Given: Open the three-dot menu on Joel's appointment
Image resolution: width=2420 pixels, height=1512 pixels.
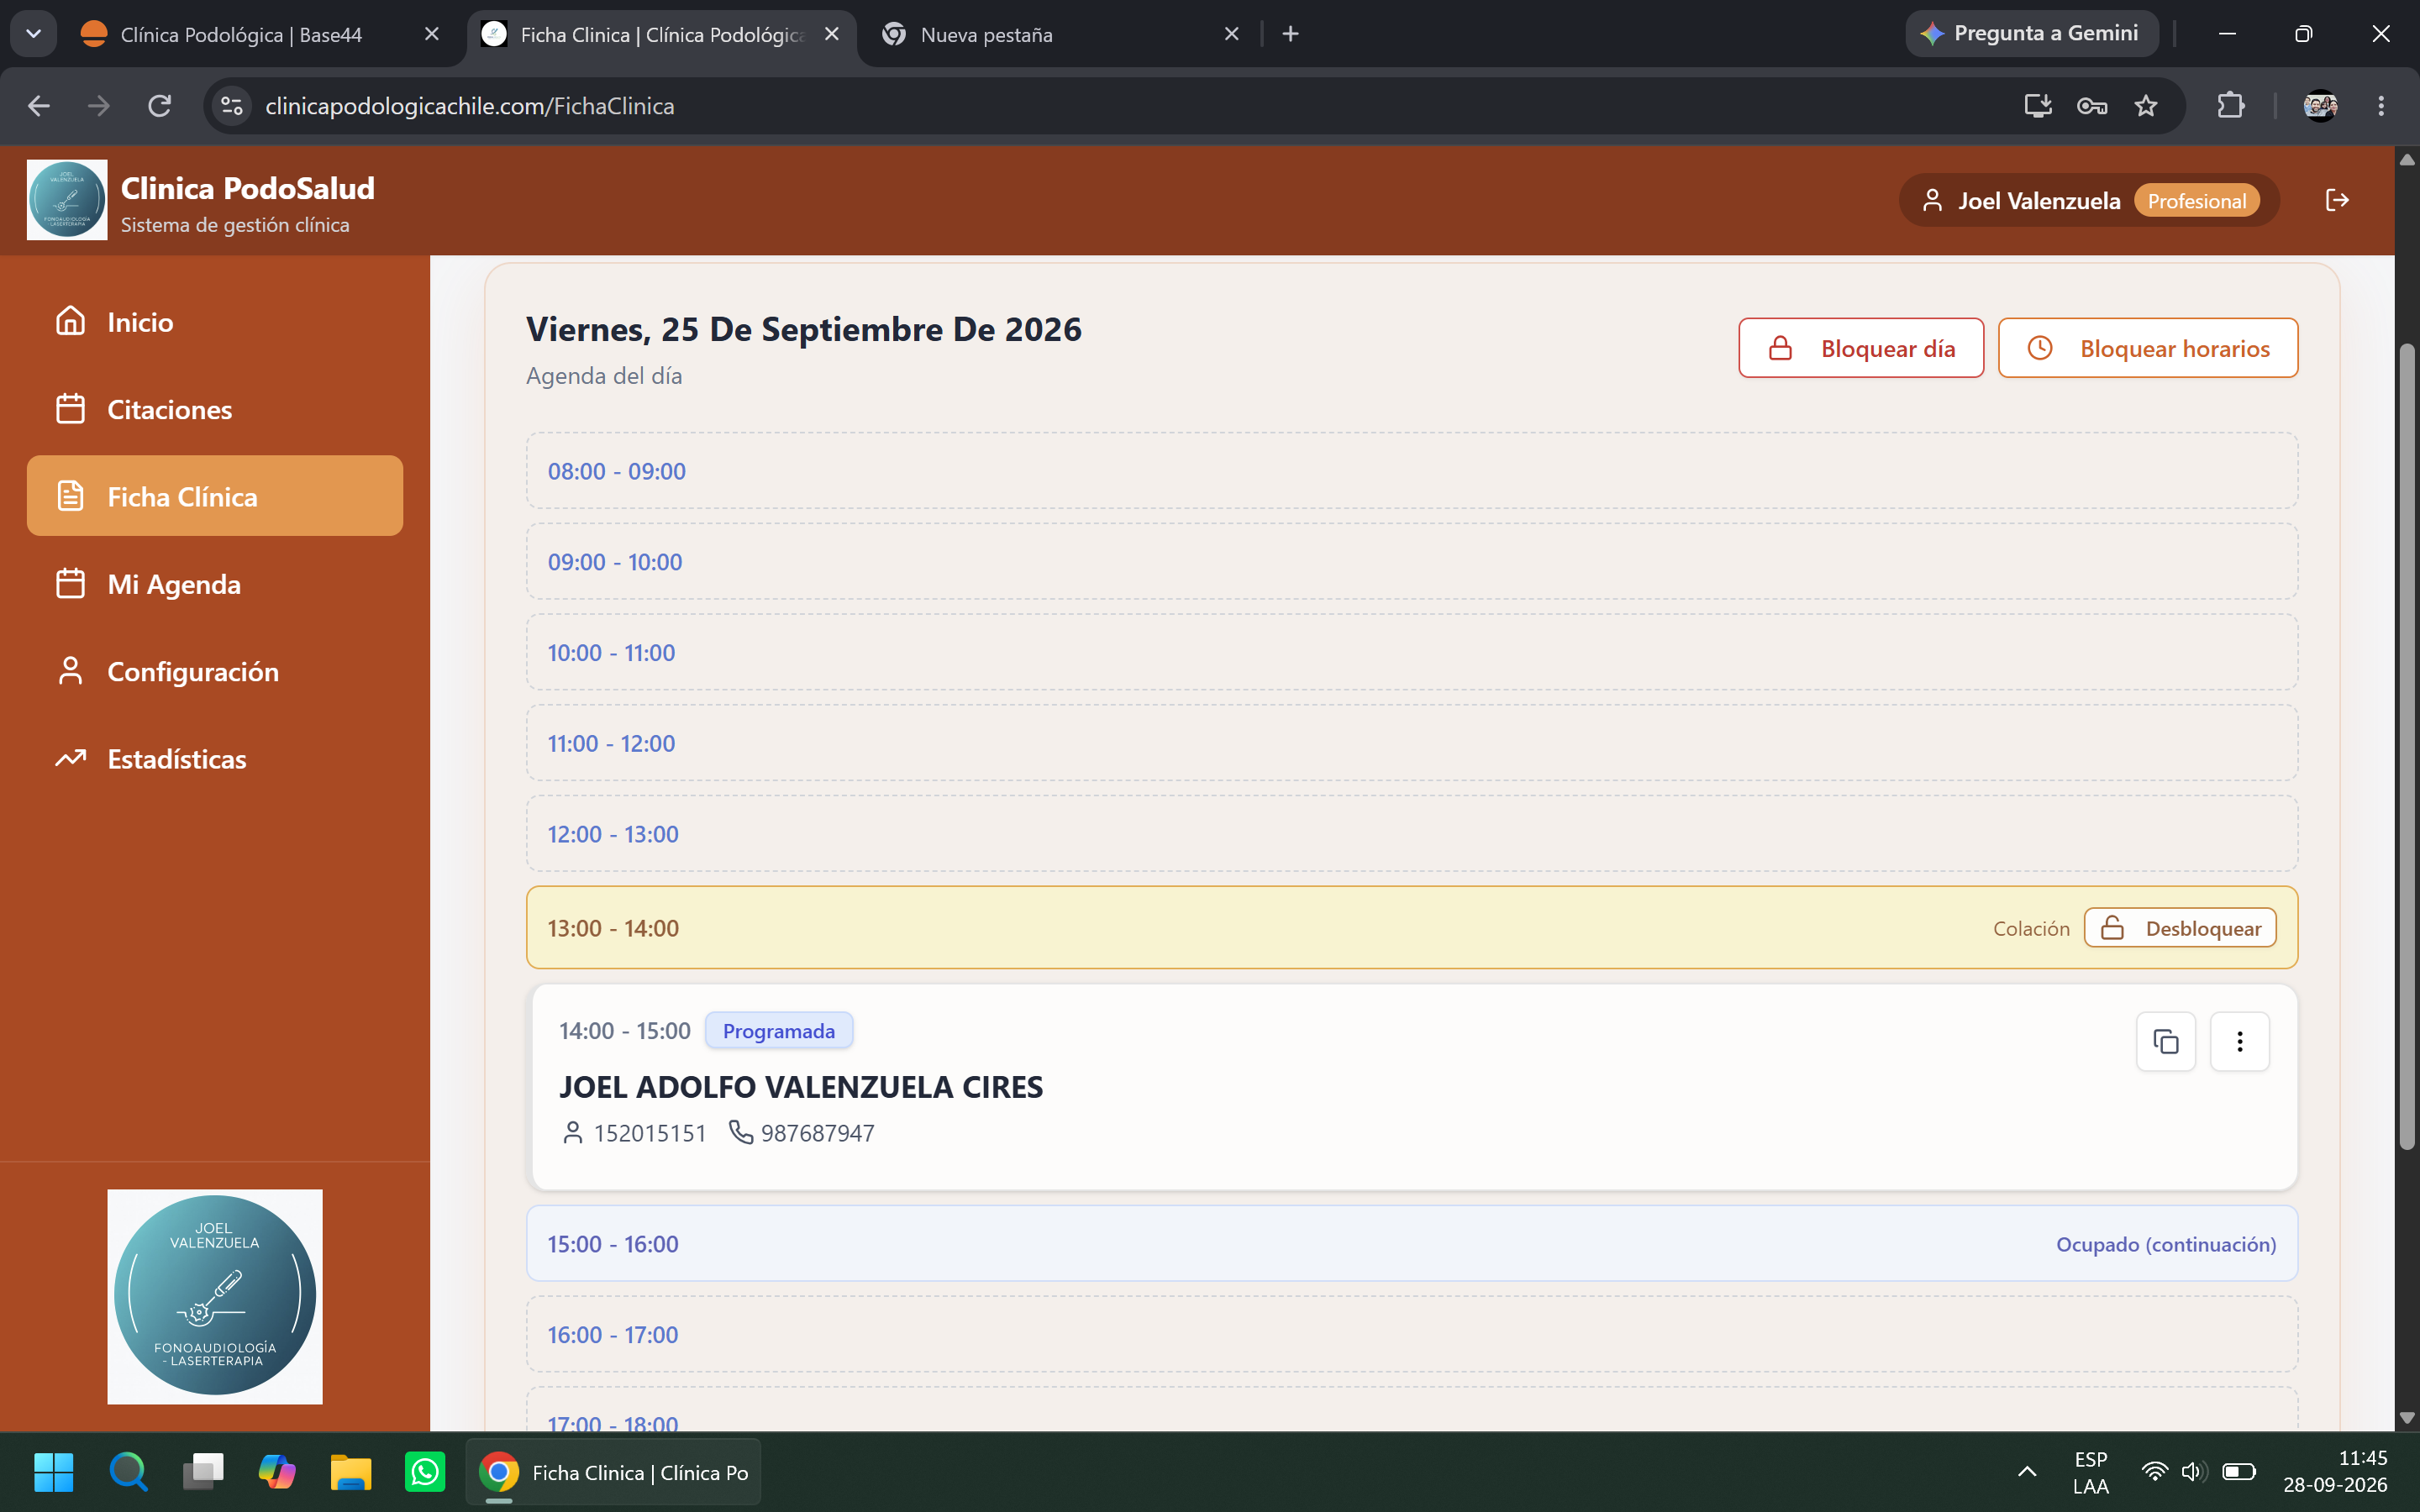Looking at the screenshot, I should [2240, 1042].
